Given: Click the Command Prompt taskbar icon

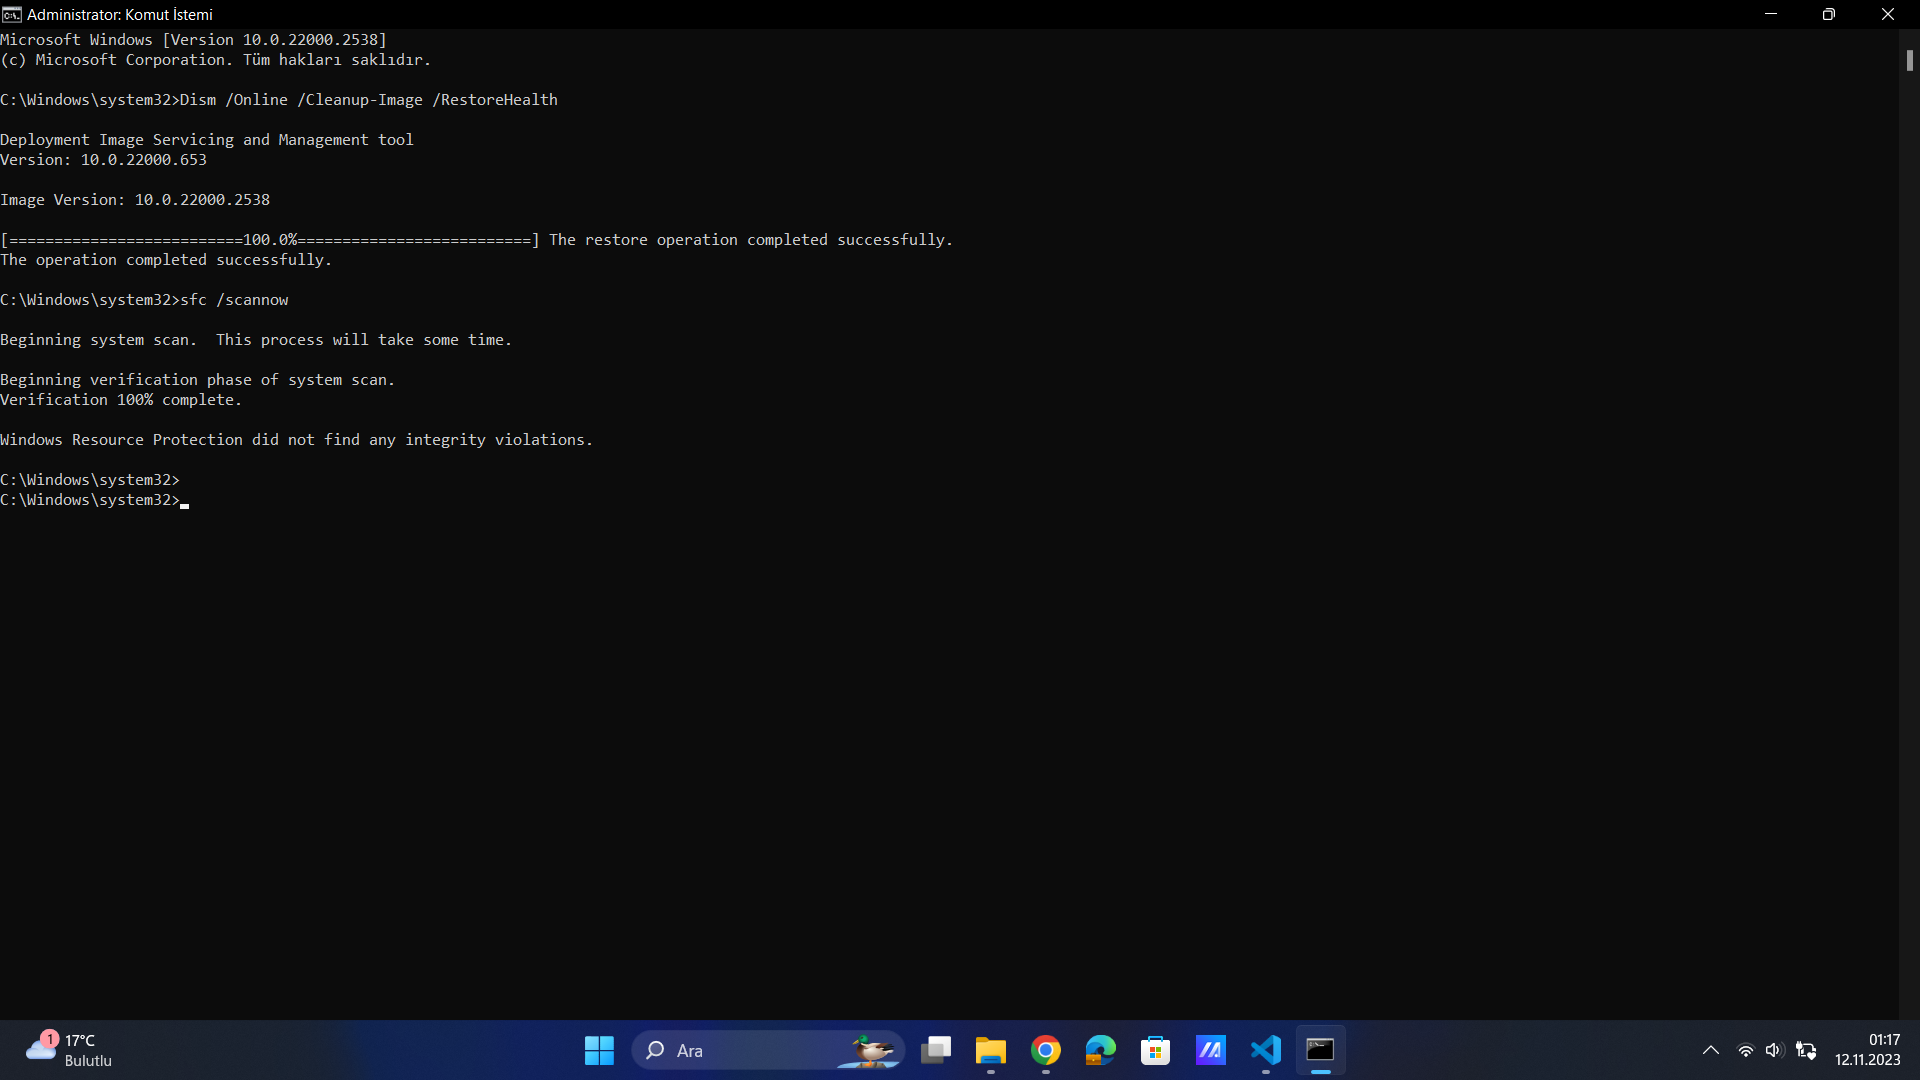Looking at the screenshot, I should click(1321, 1050).
